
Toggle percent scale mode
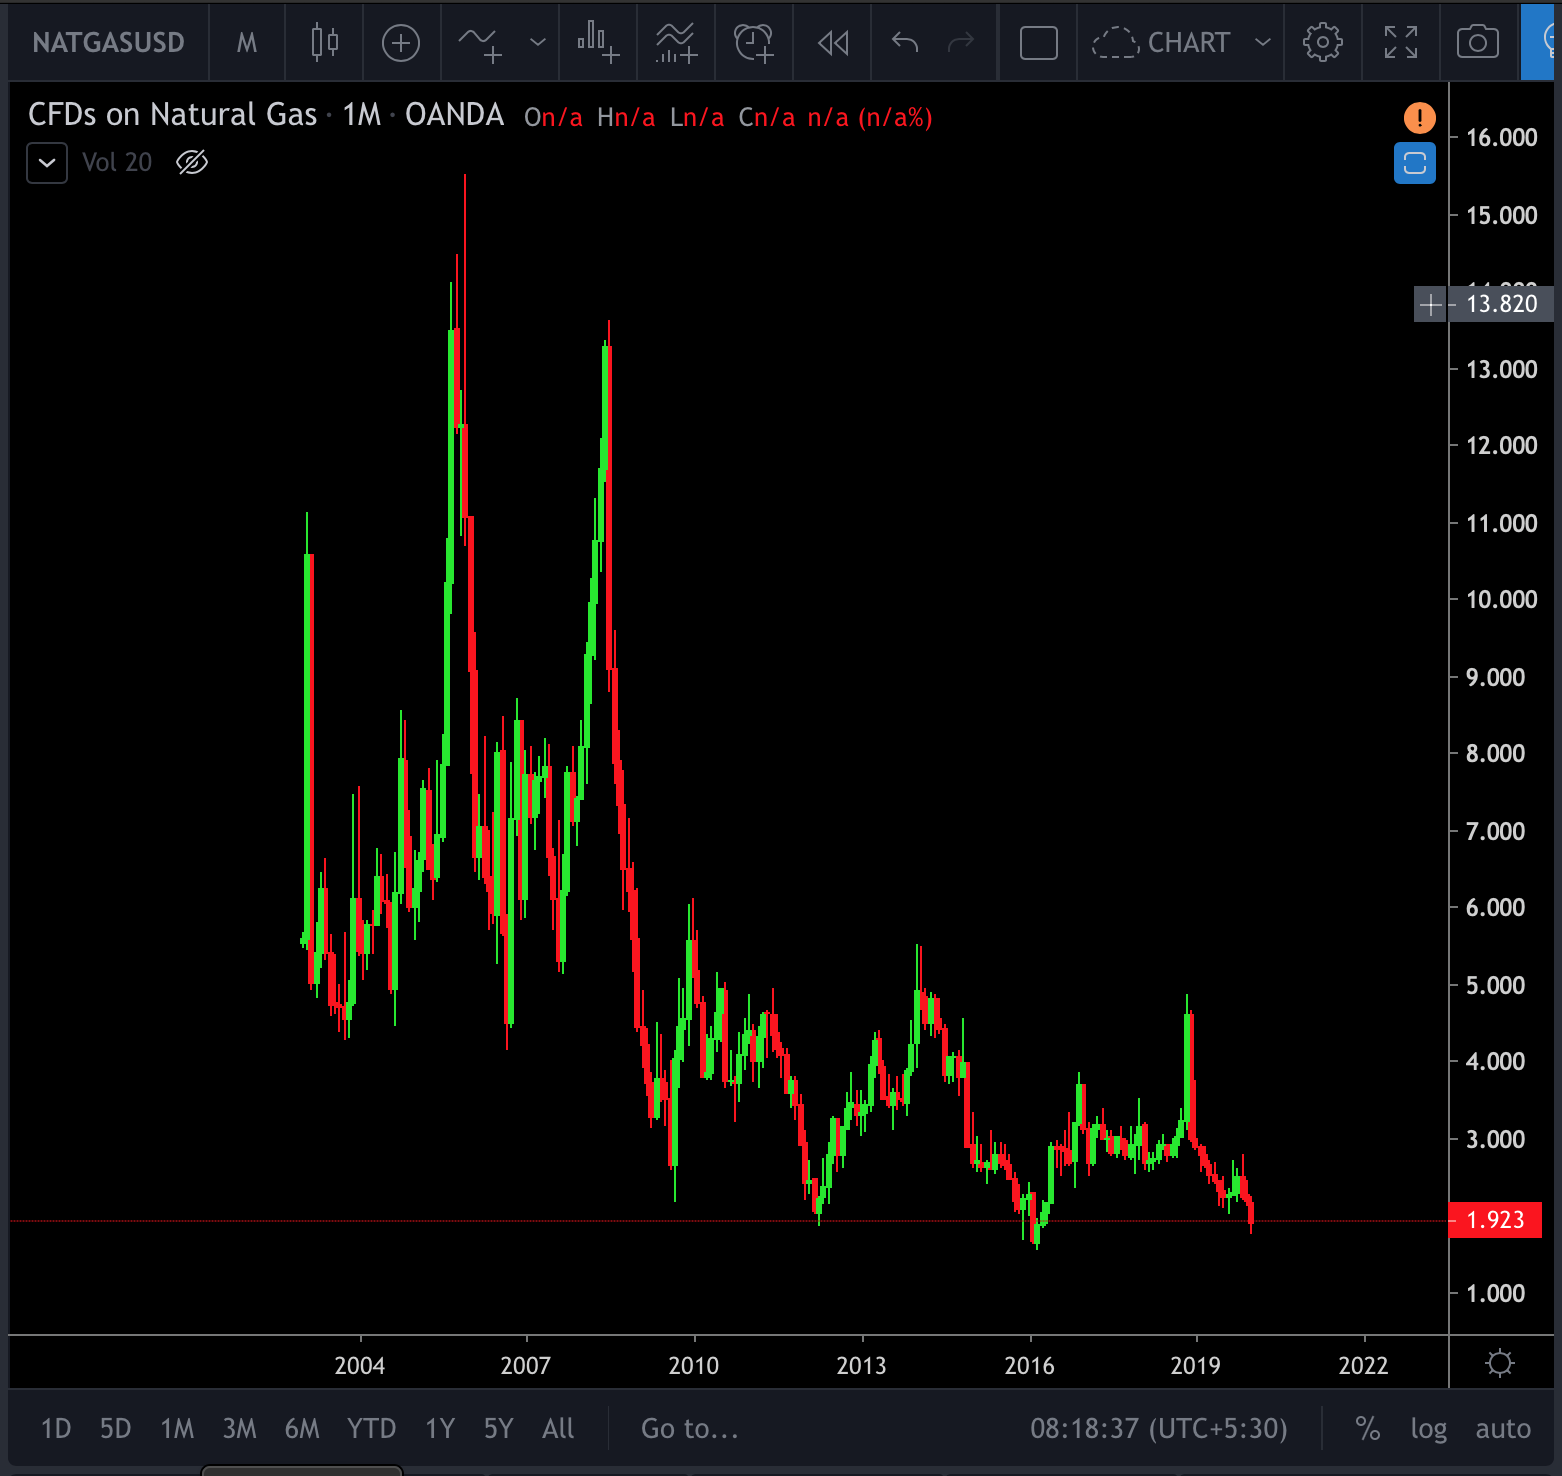tap(1367, 1428)
